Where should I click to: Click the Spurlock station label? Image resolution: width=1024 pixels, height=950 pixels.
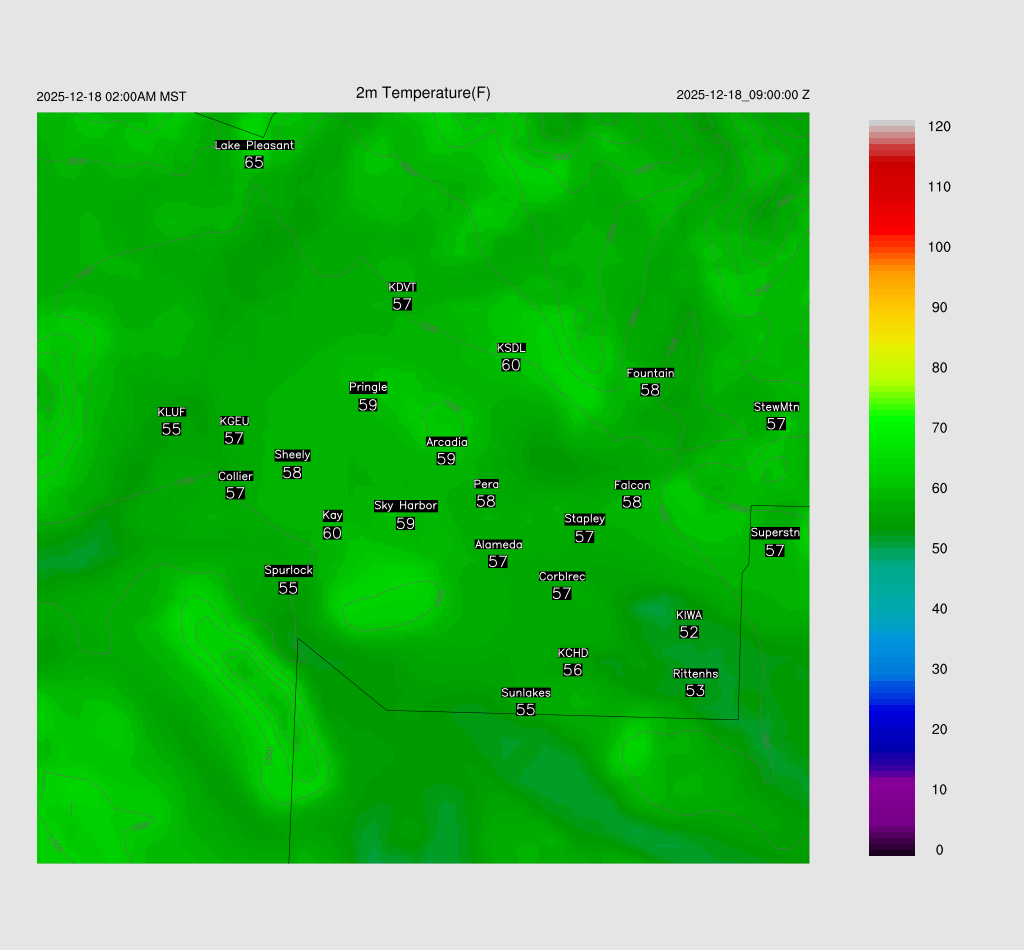(288, 571)
